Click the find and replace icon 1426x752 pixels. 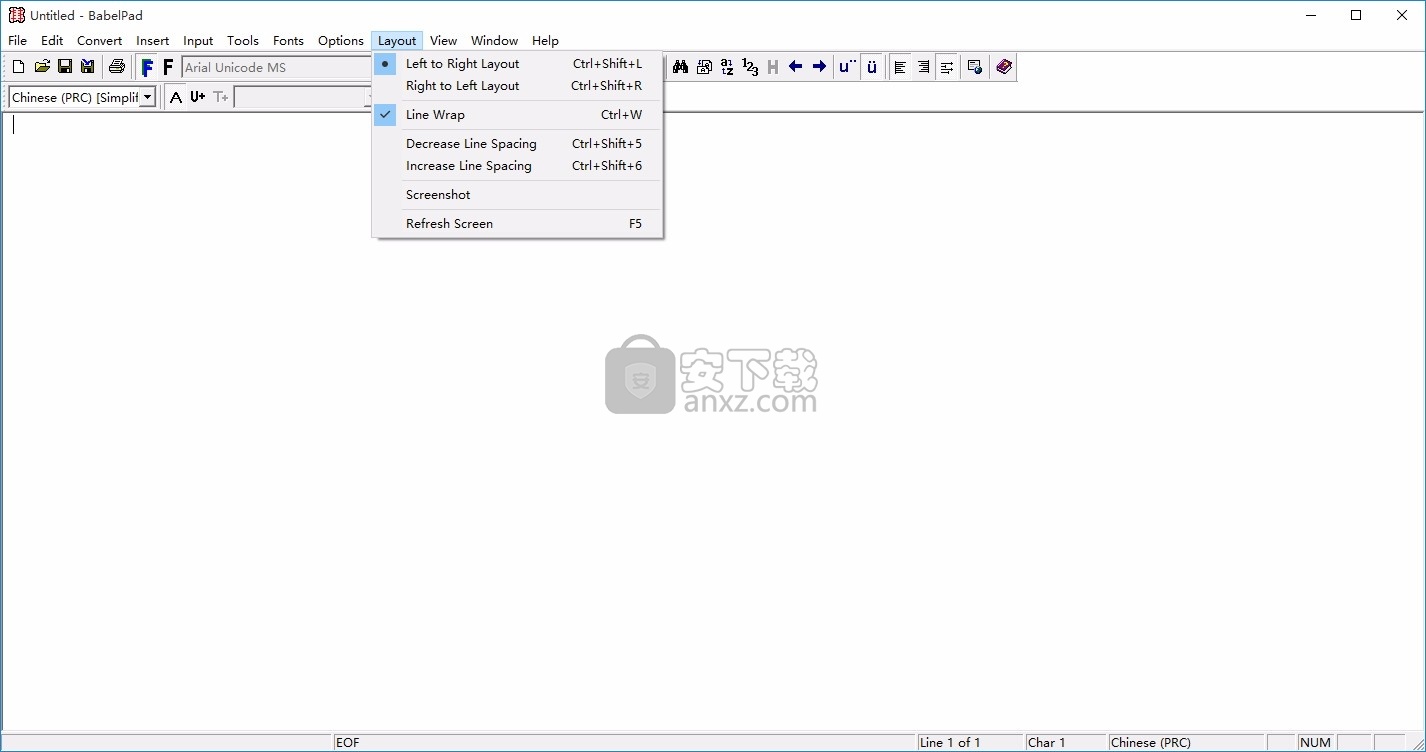click(x=704, y=67)
